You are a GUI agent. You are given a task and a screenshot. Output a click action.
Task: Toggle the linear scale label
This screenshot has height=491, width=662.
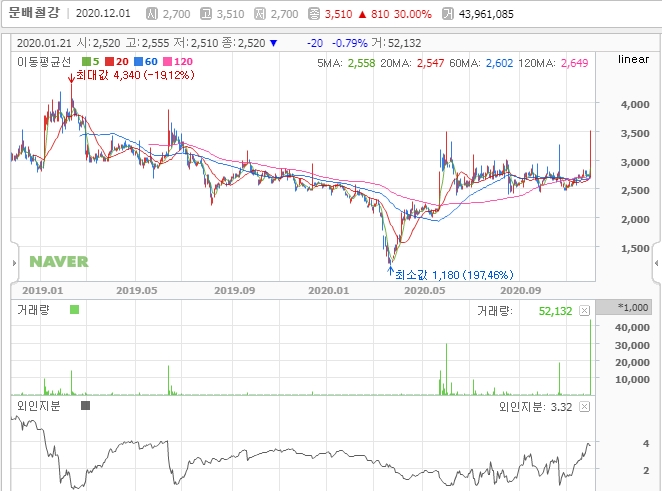[633, 59]
